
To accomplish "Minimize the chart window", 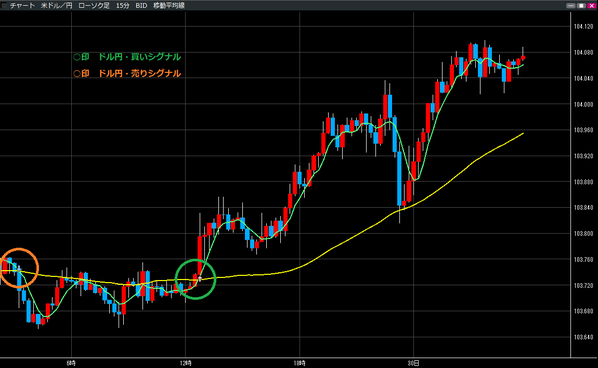I will [571, 5].
